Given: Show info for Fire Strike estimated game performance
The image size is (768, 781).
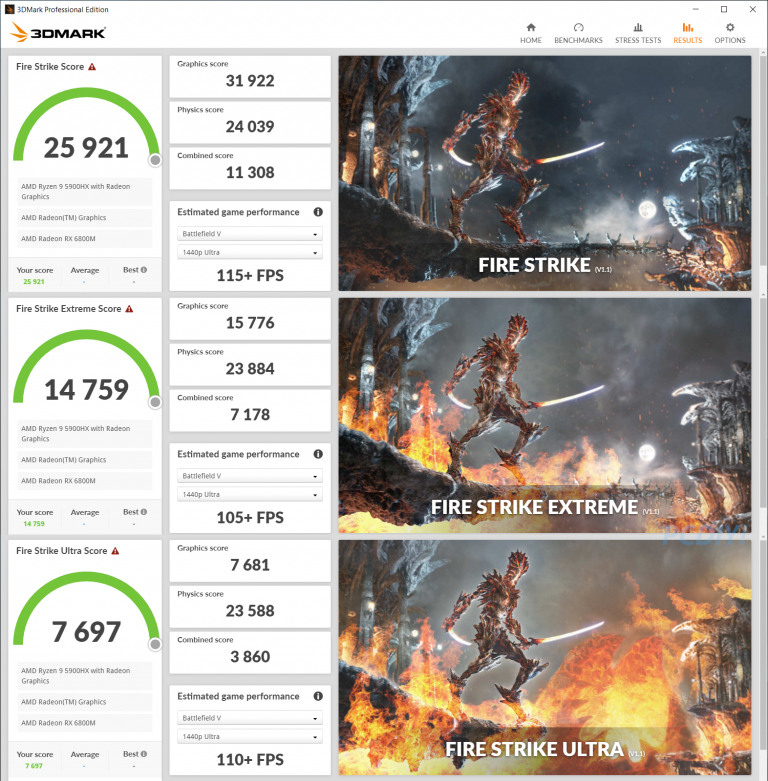Looking at the screenshot, I should [318, 212].
